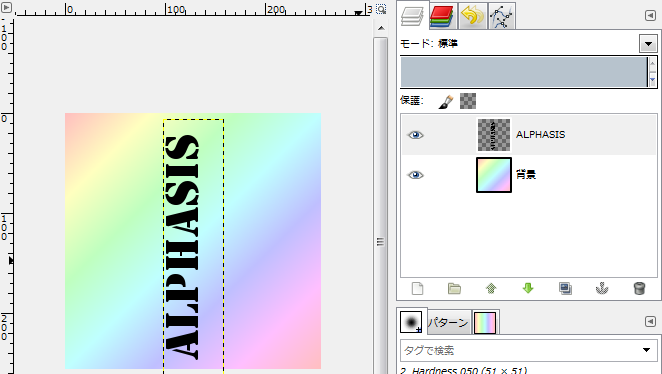Click the ALPHASIS text on the canvas
This screenshot has height=374, width=662.
[x=181, y=247]
